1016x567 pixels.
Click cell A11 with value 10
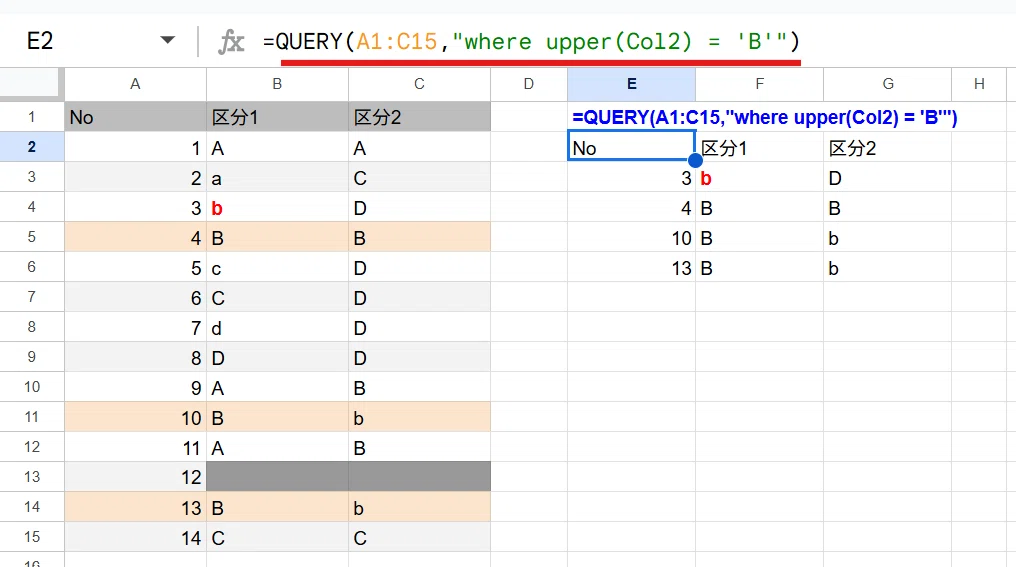[x=135, y=417]
